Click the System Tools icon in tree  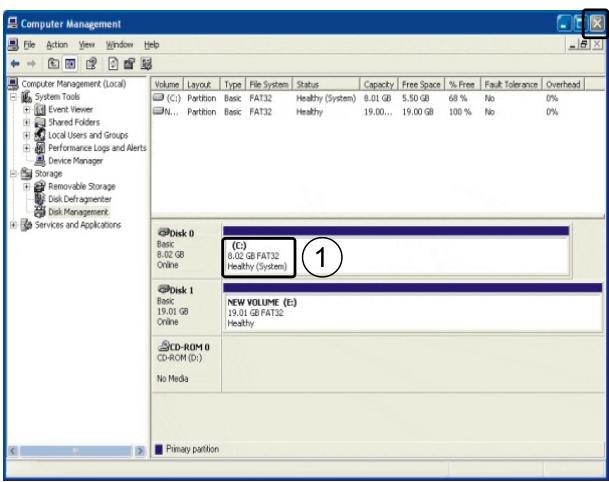tap(26, 96)
